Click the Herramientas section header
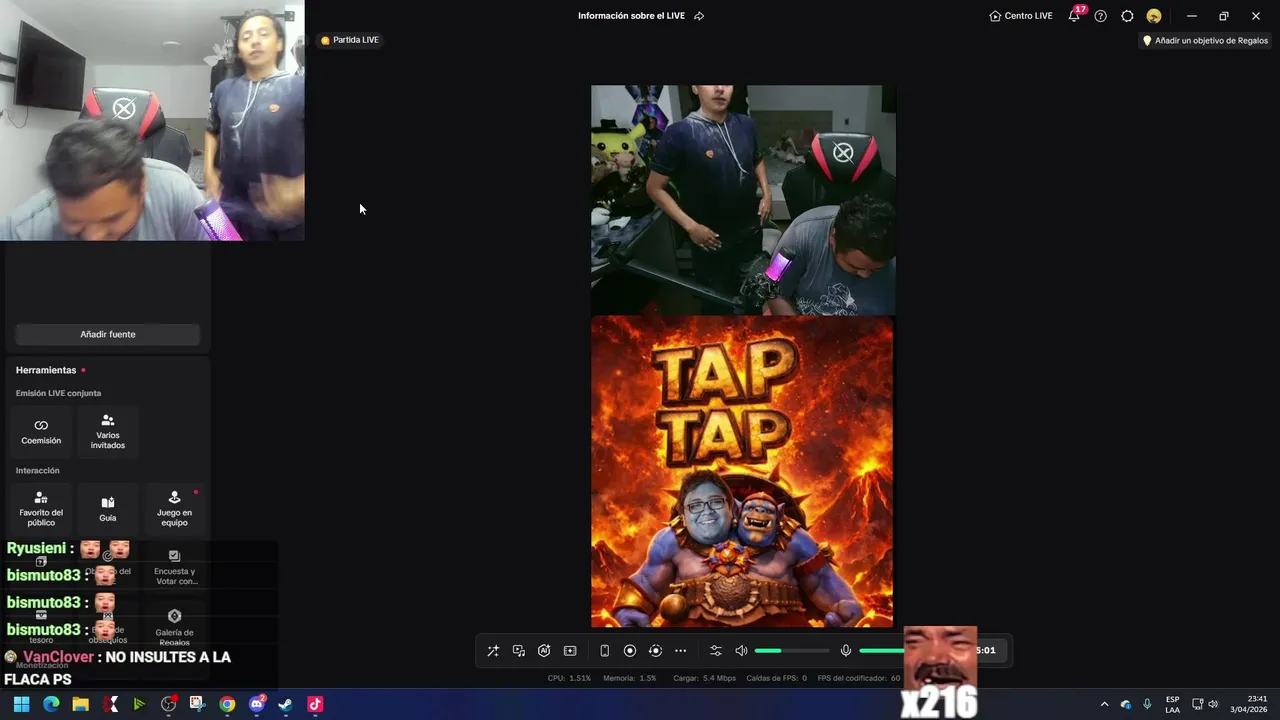 tap(46, 370)
